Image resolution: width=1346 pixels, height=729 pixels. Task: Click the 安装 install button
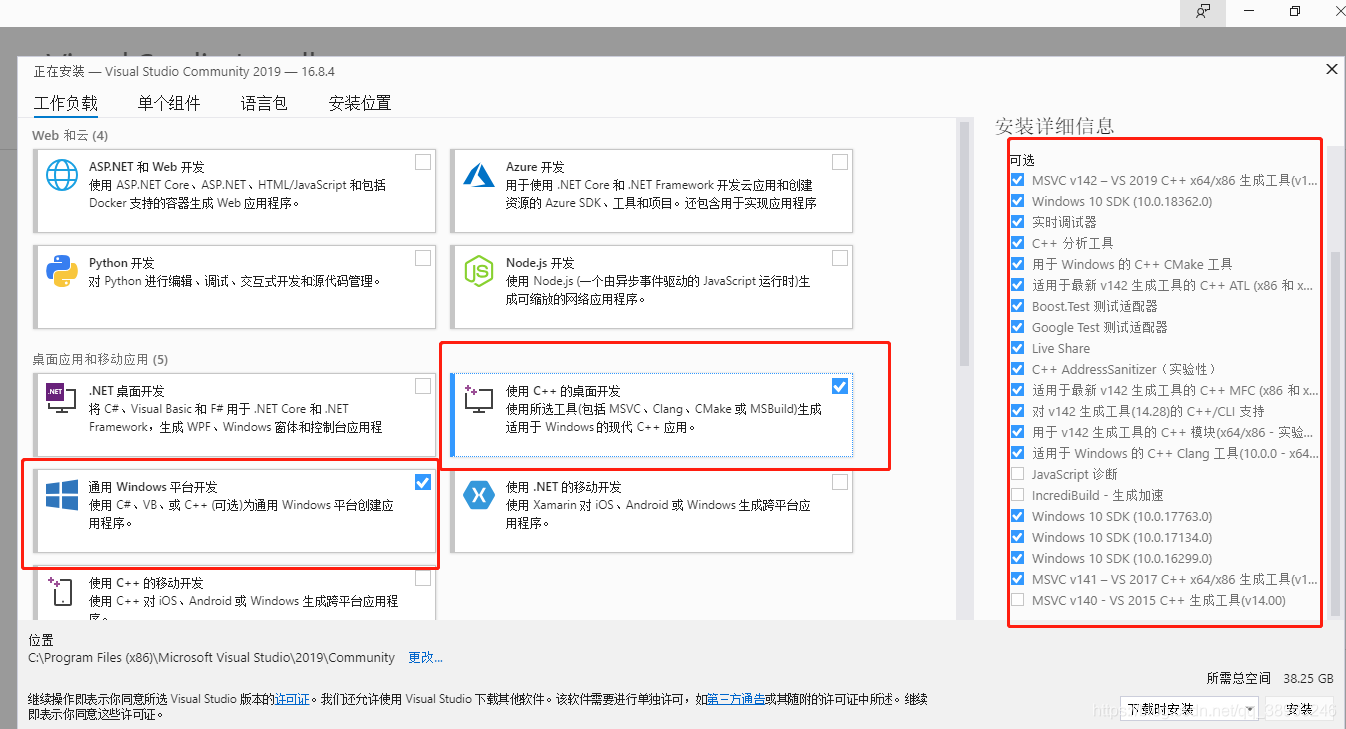(1299, 709)
